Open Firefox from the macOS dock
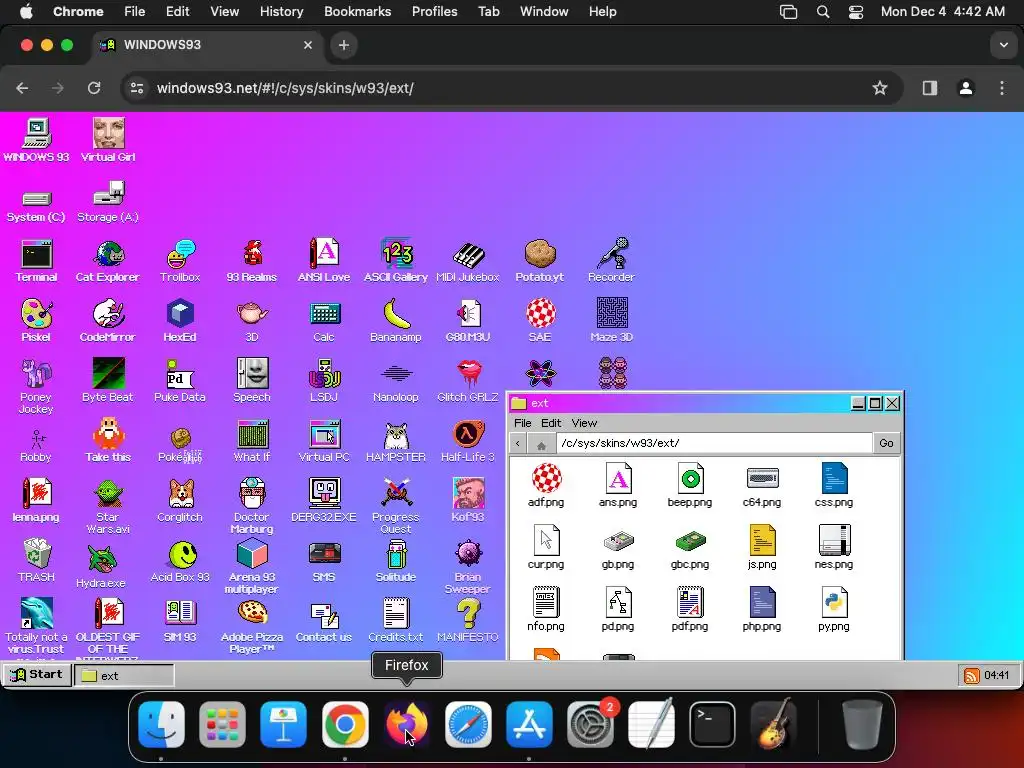The image size is (1024, 768). coord(406,724)
